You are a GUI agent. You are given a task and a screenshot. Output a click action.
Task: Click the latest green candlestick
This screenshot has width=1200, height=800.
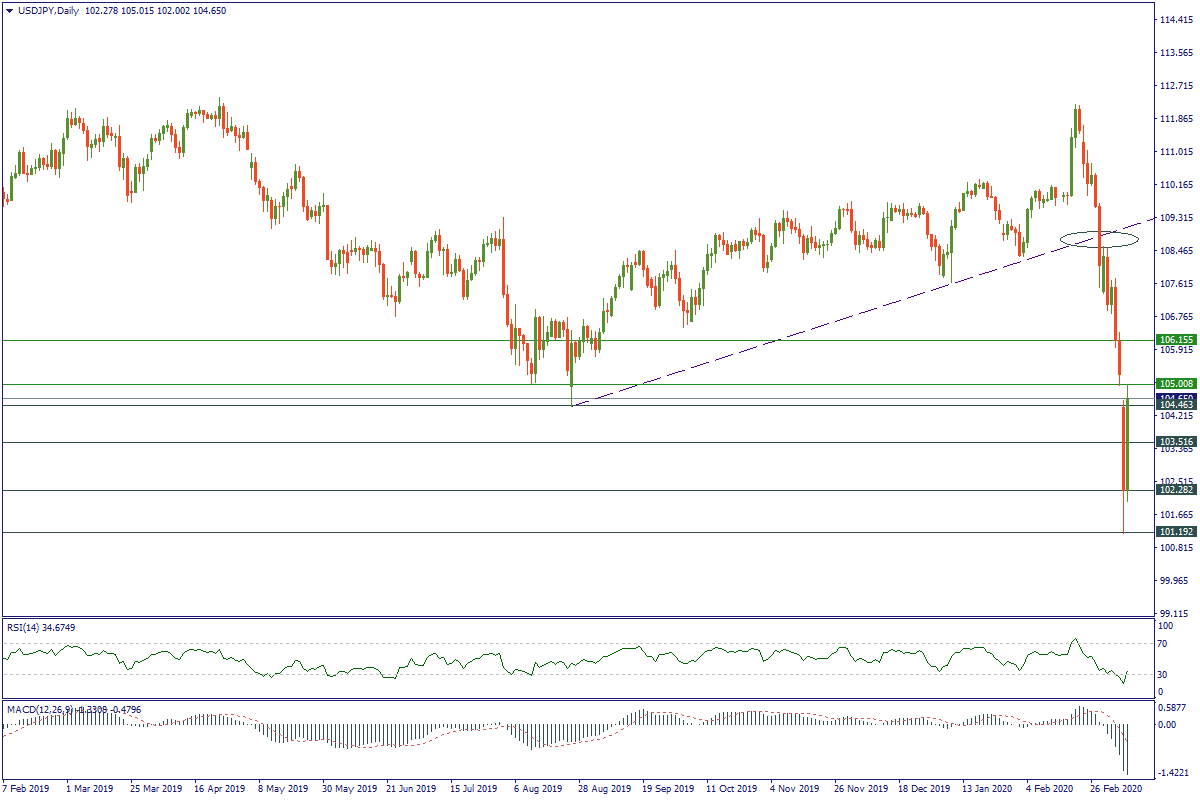click(1127, 445)
